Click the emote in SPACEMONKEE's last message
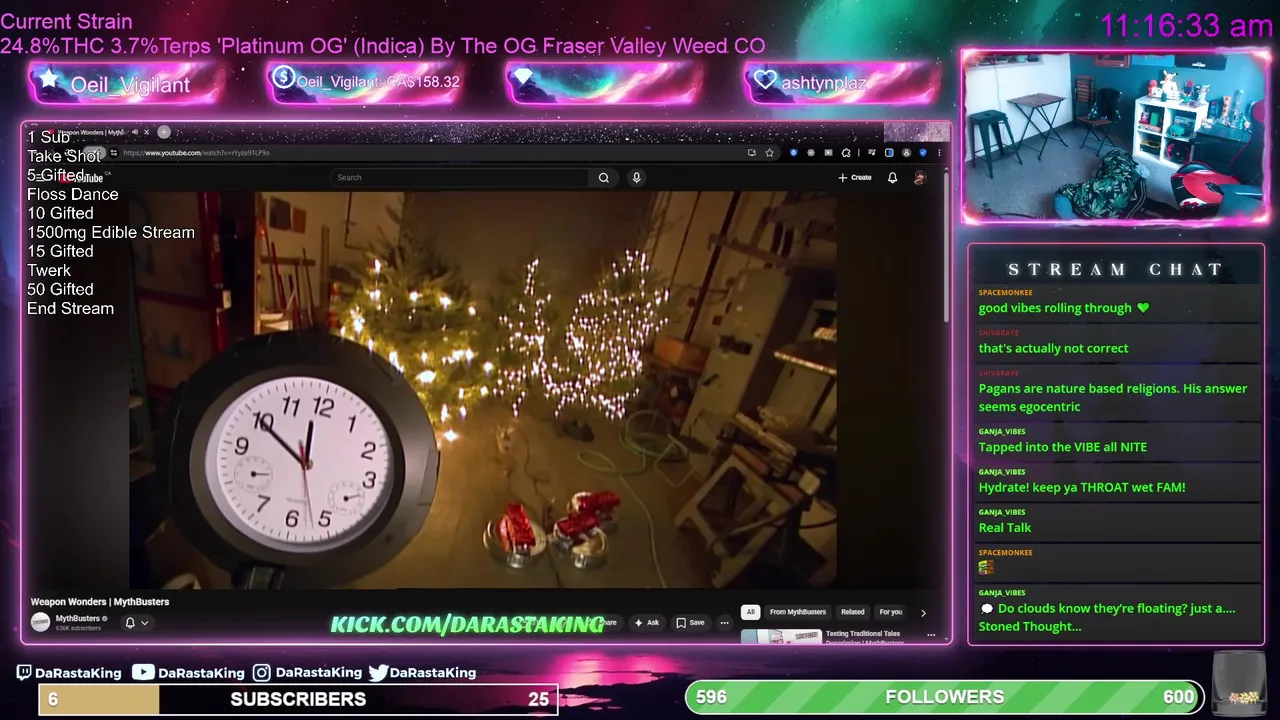The height and width of the screenshot is (720, 1280). point(986,567)
